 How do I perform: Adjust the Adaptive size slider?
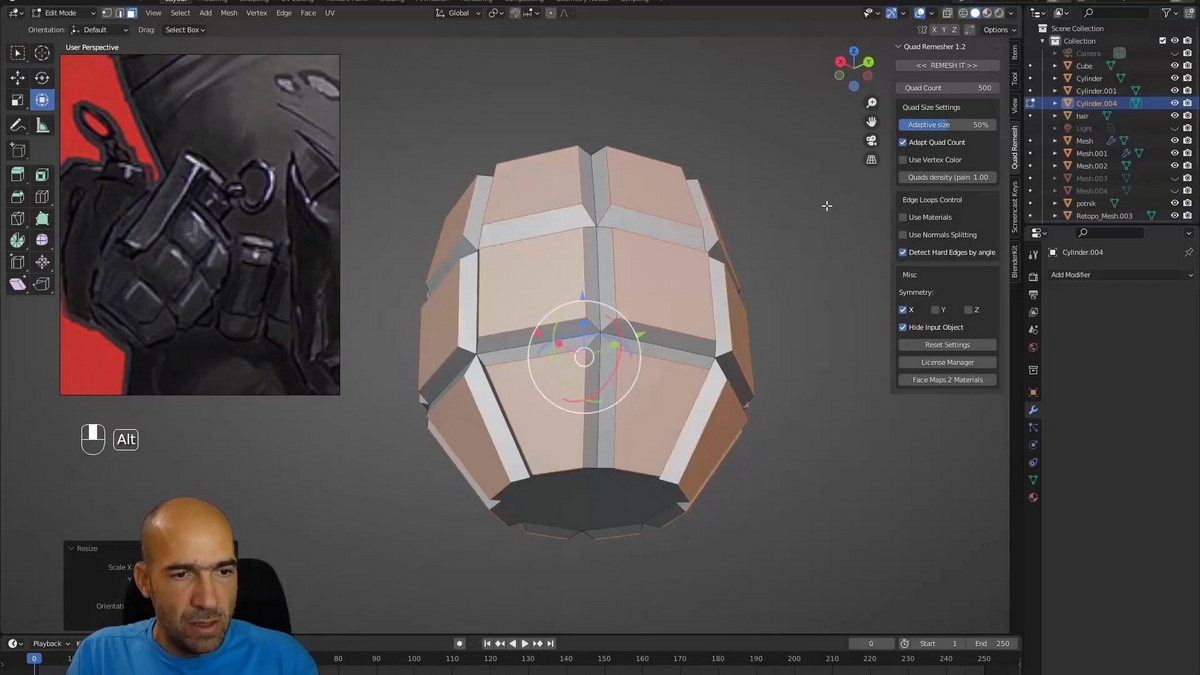(x=947, y=125)
